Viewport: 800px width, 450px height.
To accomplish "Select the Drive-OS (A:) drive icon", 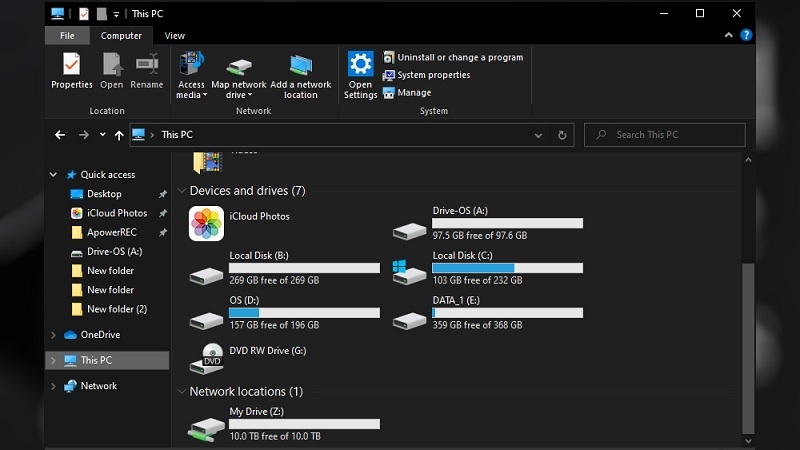I will tap(409, 231).
